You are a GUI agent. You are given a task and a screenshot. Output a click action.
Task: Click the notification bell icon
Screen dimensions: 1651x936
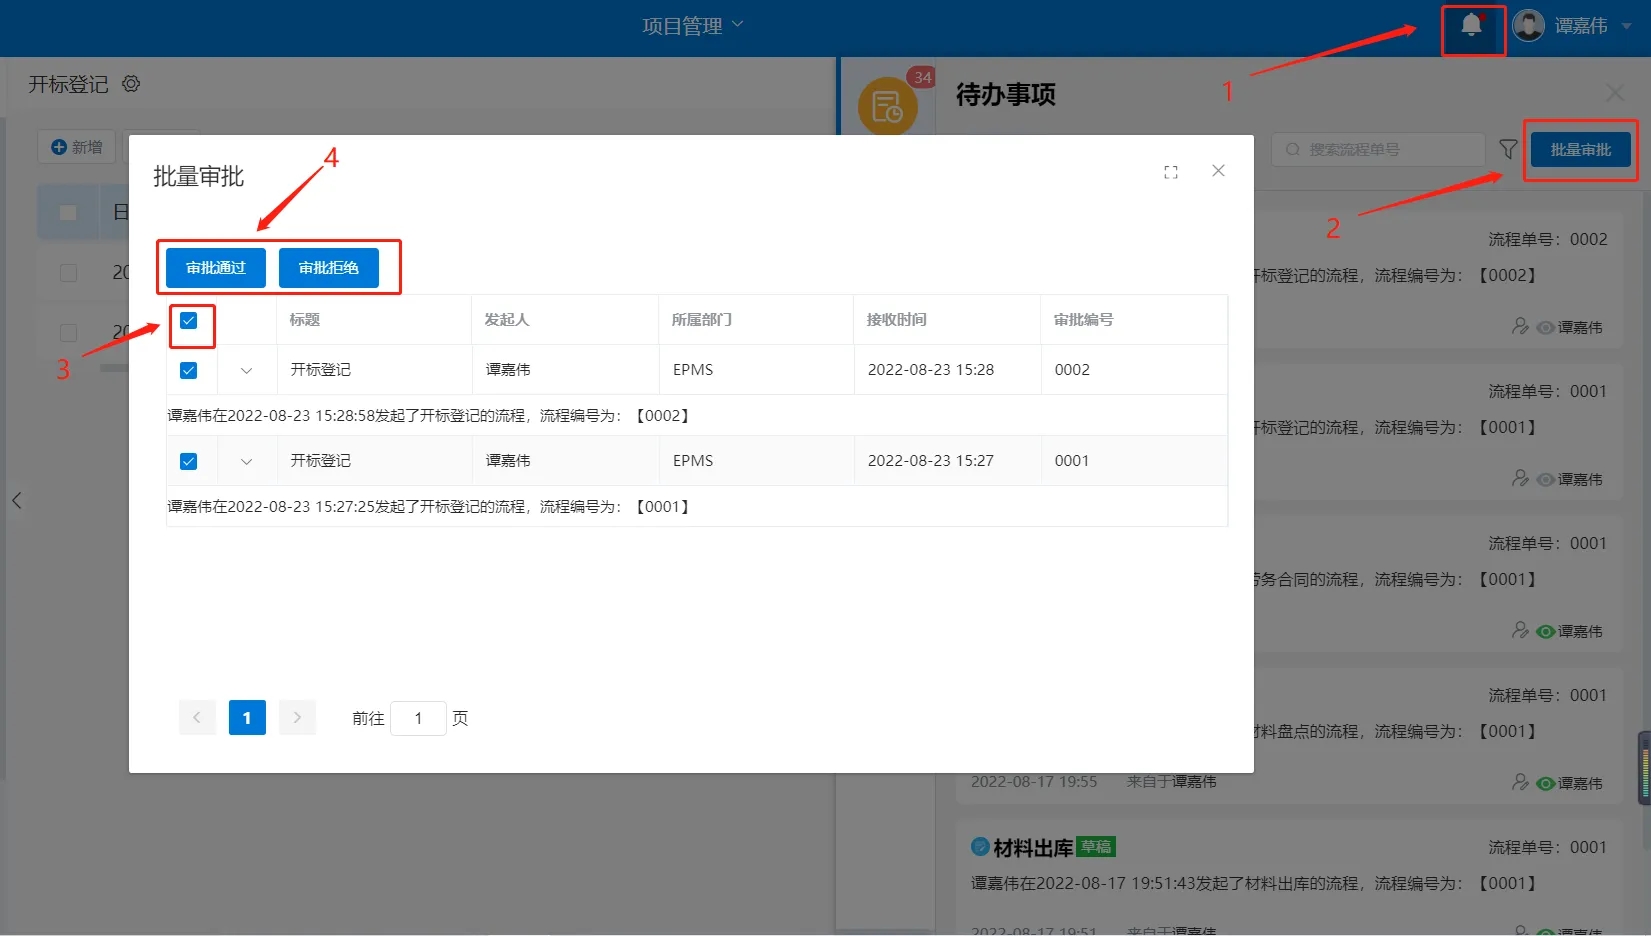(1471, 26)
